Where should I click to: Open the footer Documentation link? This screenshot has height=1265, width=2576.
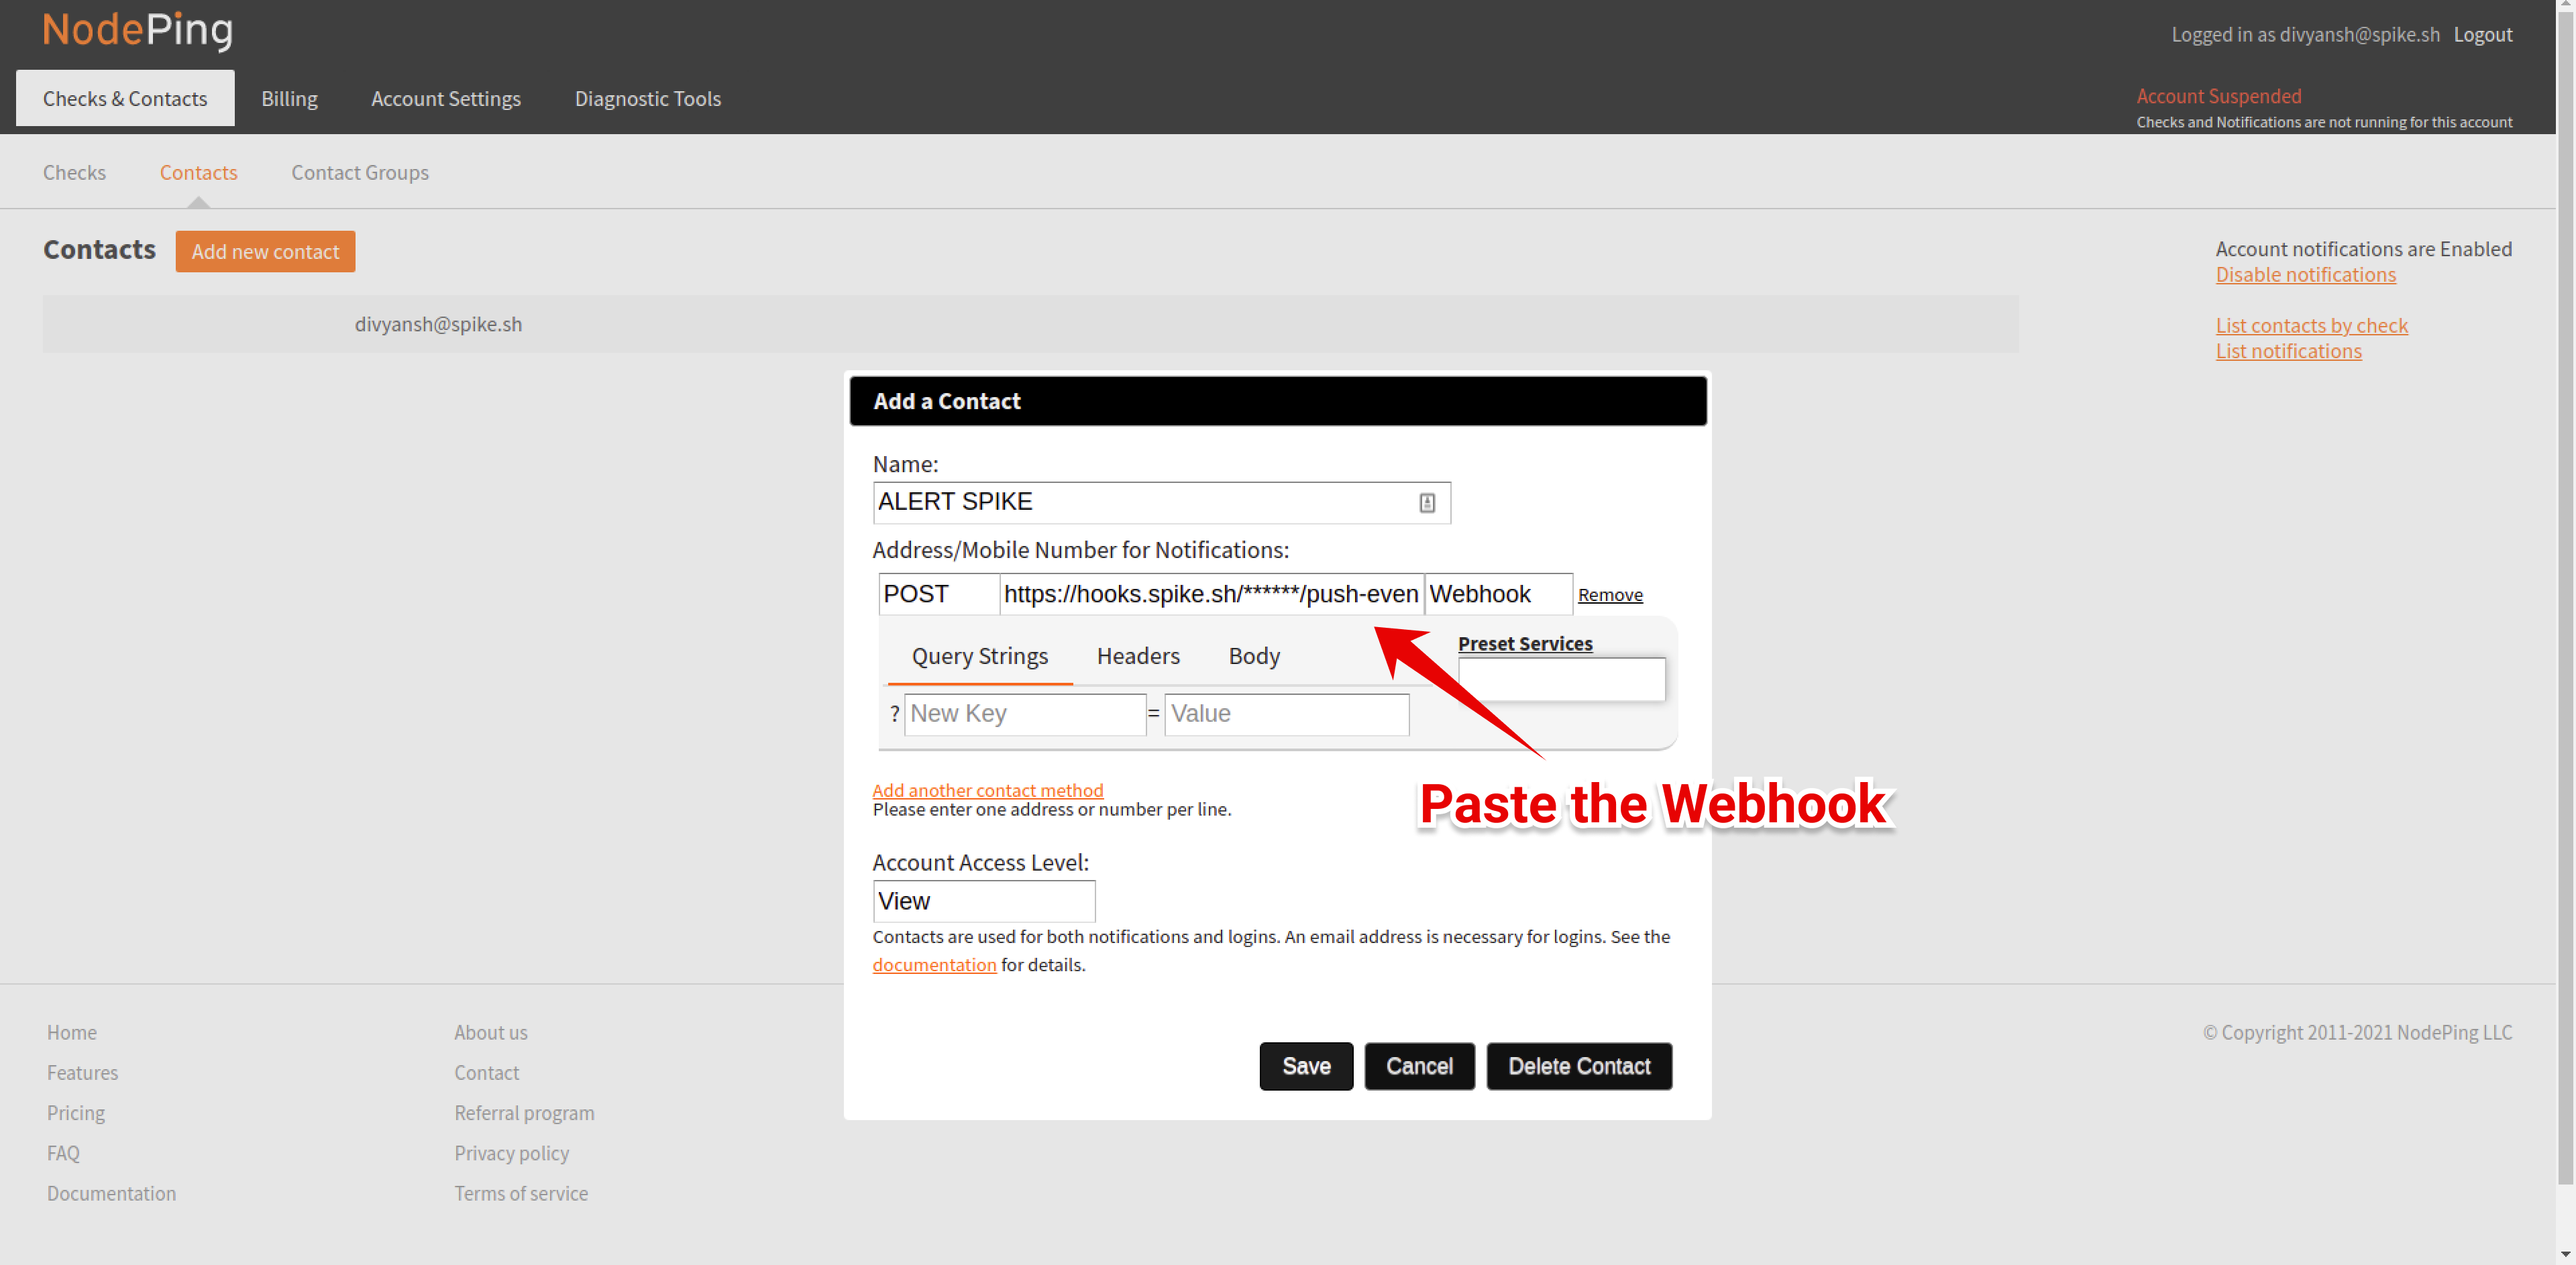pos(112,1194)
